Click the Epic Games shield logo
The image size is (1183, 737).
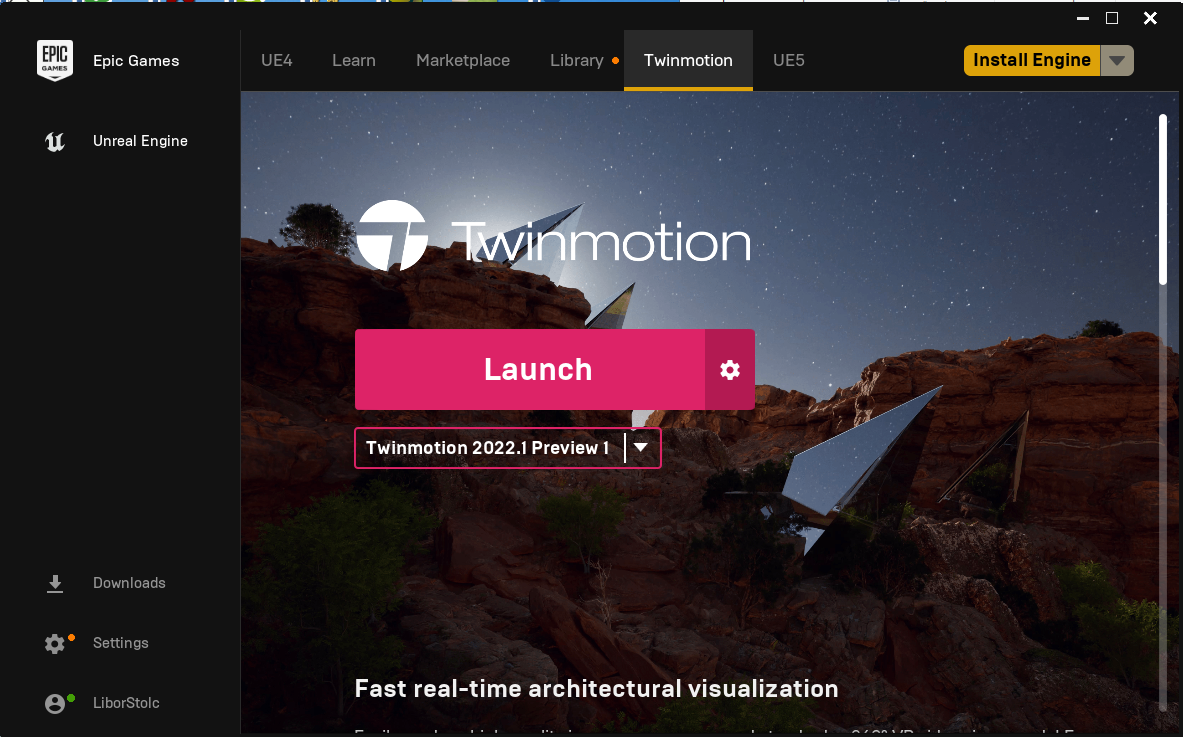click(x=54, y=60)
